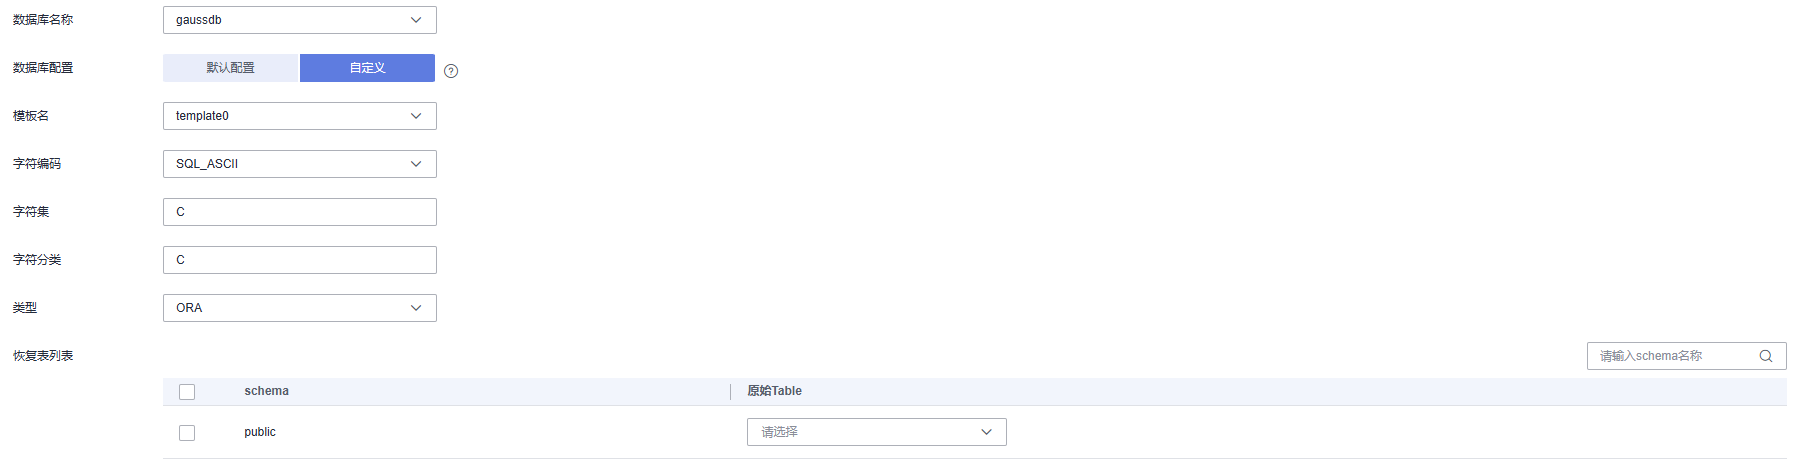Click the chevron in 请选择 table selector
This screenshot has width=1810, height=474.
coord(986,432)
